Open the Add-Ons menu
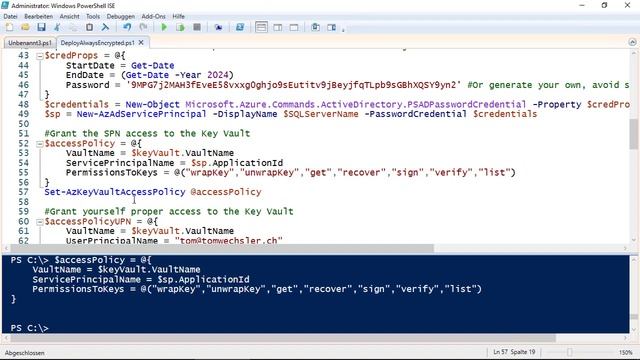 click(x=153, y=16)
